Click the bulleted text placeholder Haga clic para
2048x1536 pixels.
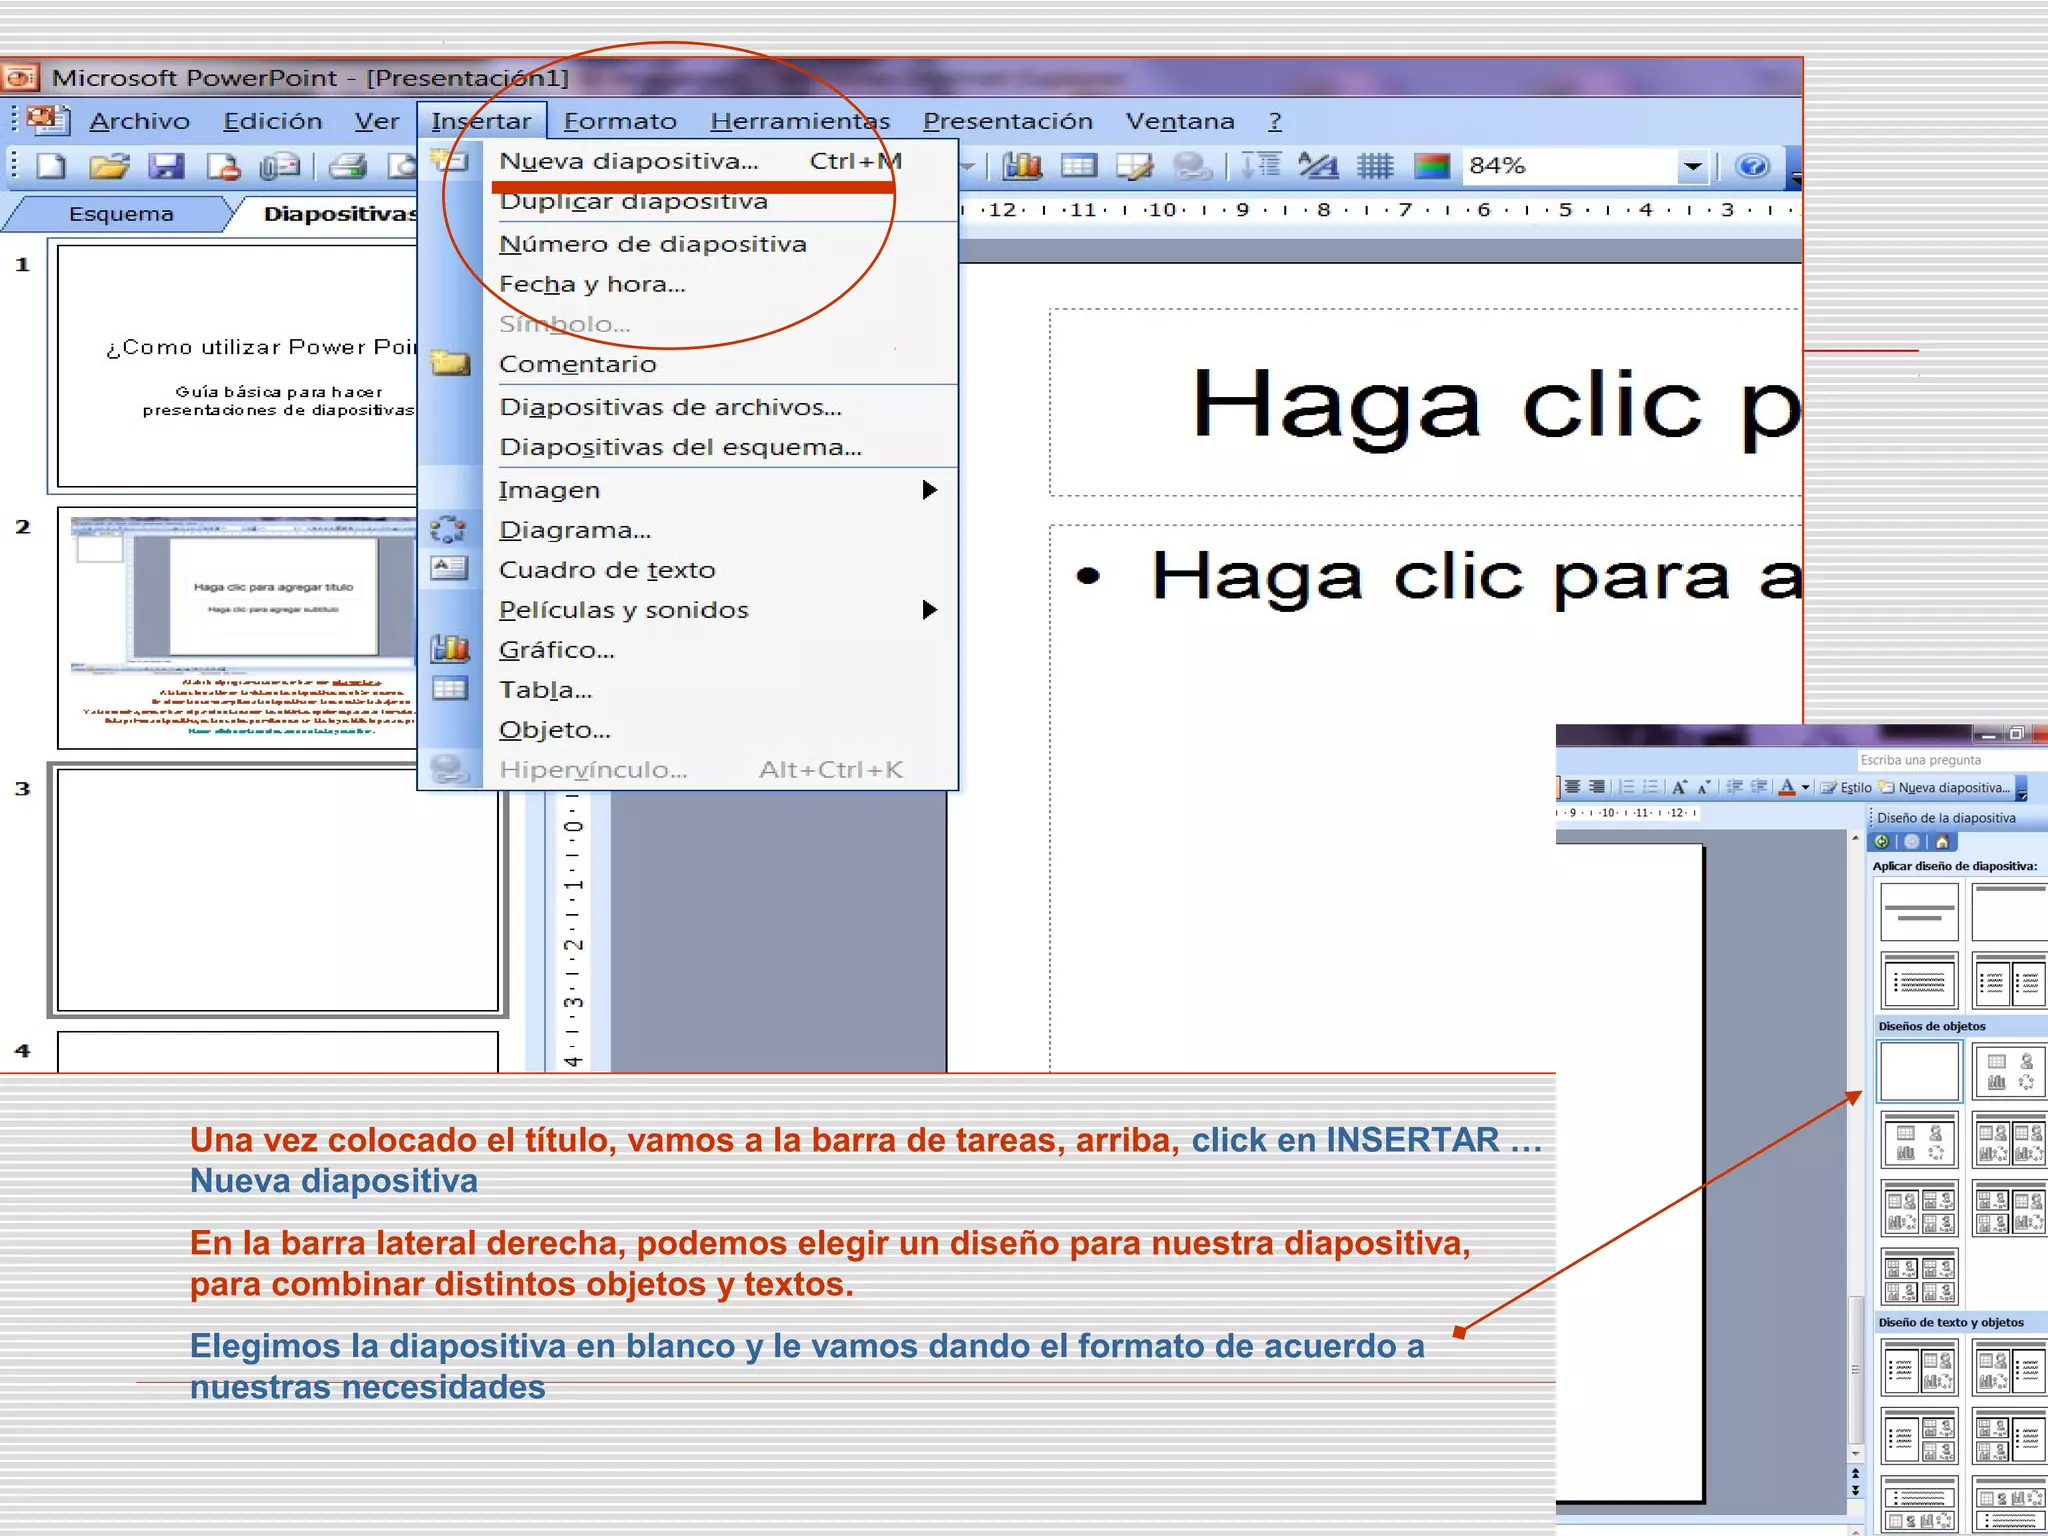(1424, 797)
